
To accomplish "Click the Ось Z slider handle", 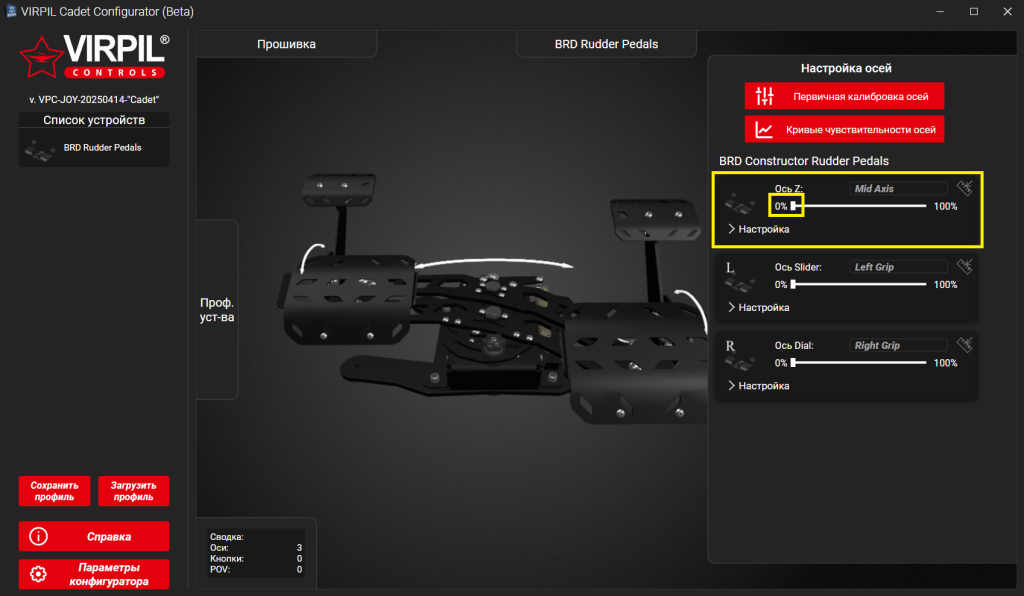I will click(x=793, y=206).
